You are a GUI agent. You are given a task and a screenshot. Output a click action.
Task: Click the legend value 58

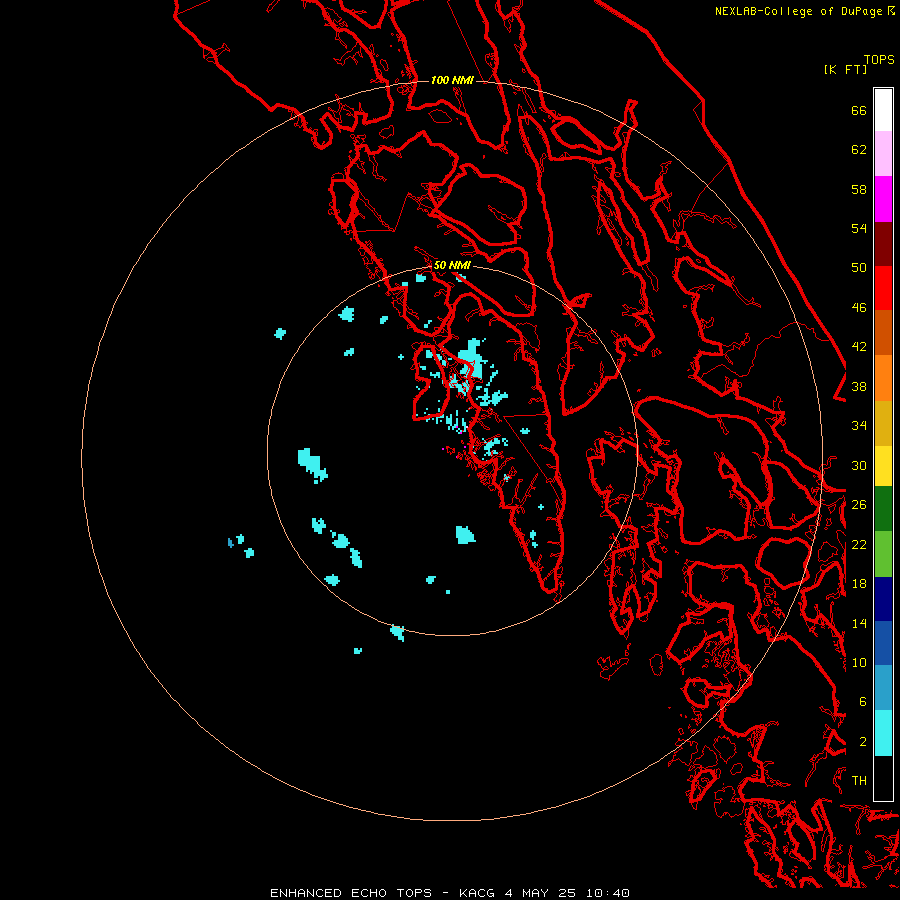click(x=859, y=189)
